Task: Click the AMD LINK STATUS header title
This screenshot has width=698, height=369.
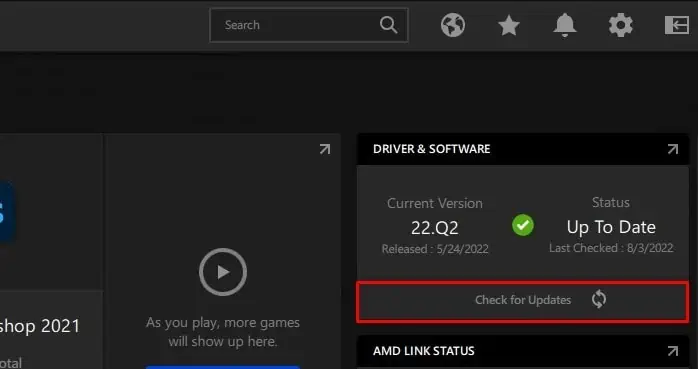Action: pos(423,351)
